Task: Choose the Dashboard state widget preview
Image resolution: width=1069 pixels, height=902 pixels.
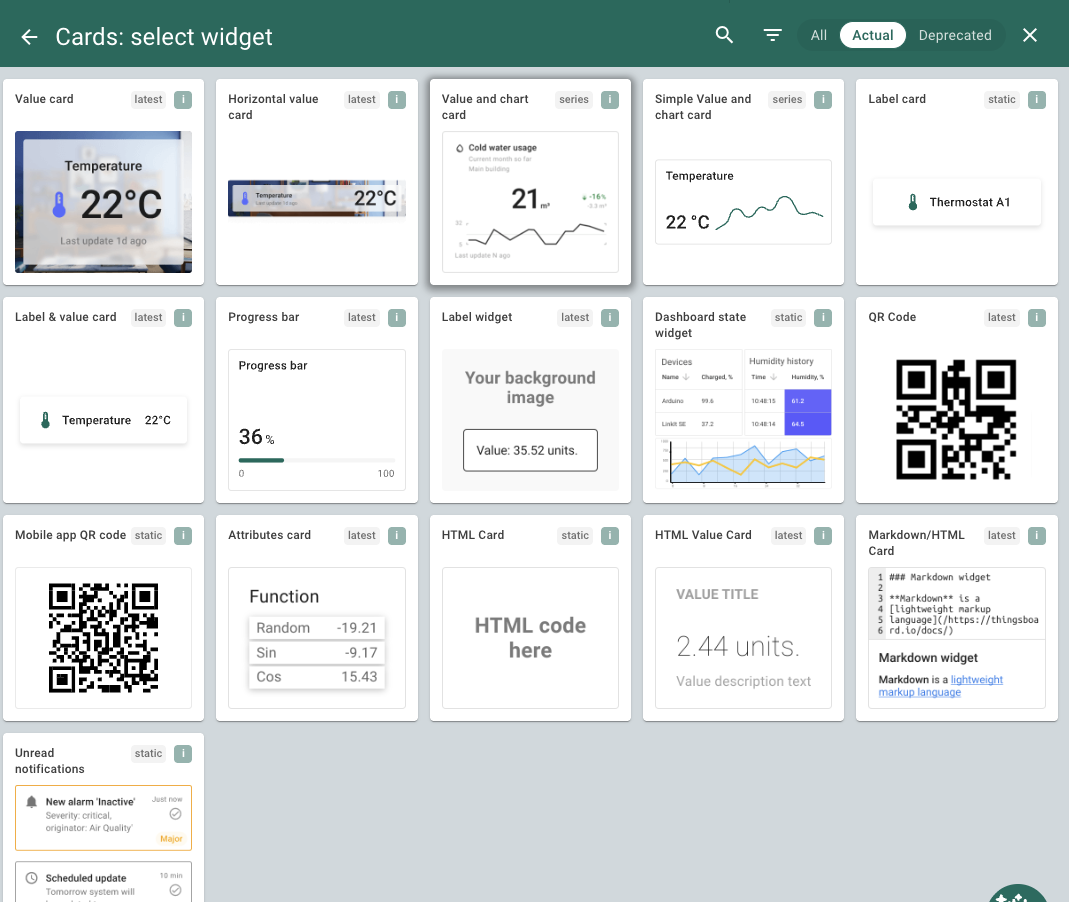Action: [x=743, y=420]
